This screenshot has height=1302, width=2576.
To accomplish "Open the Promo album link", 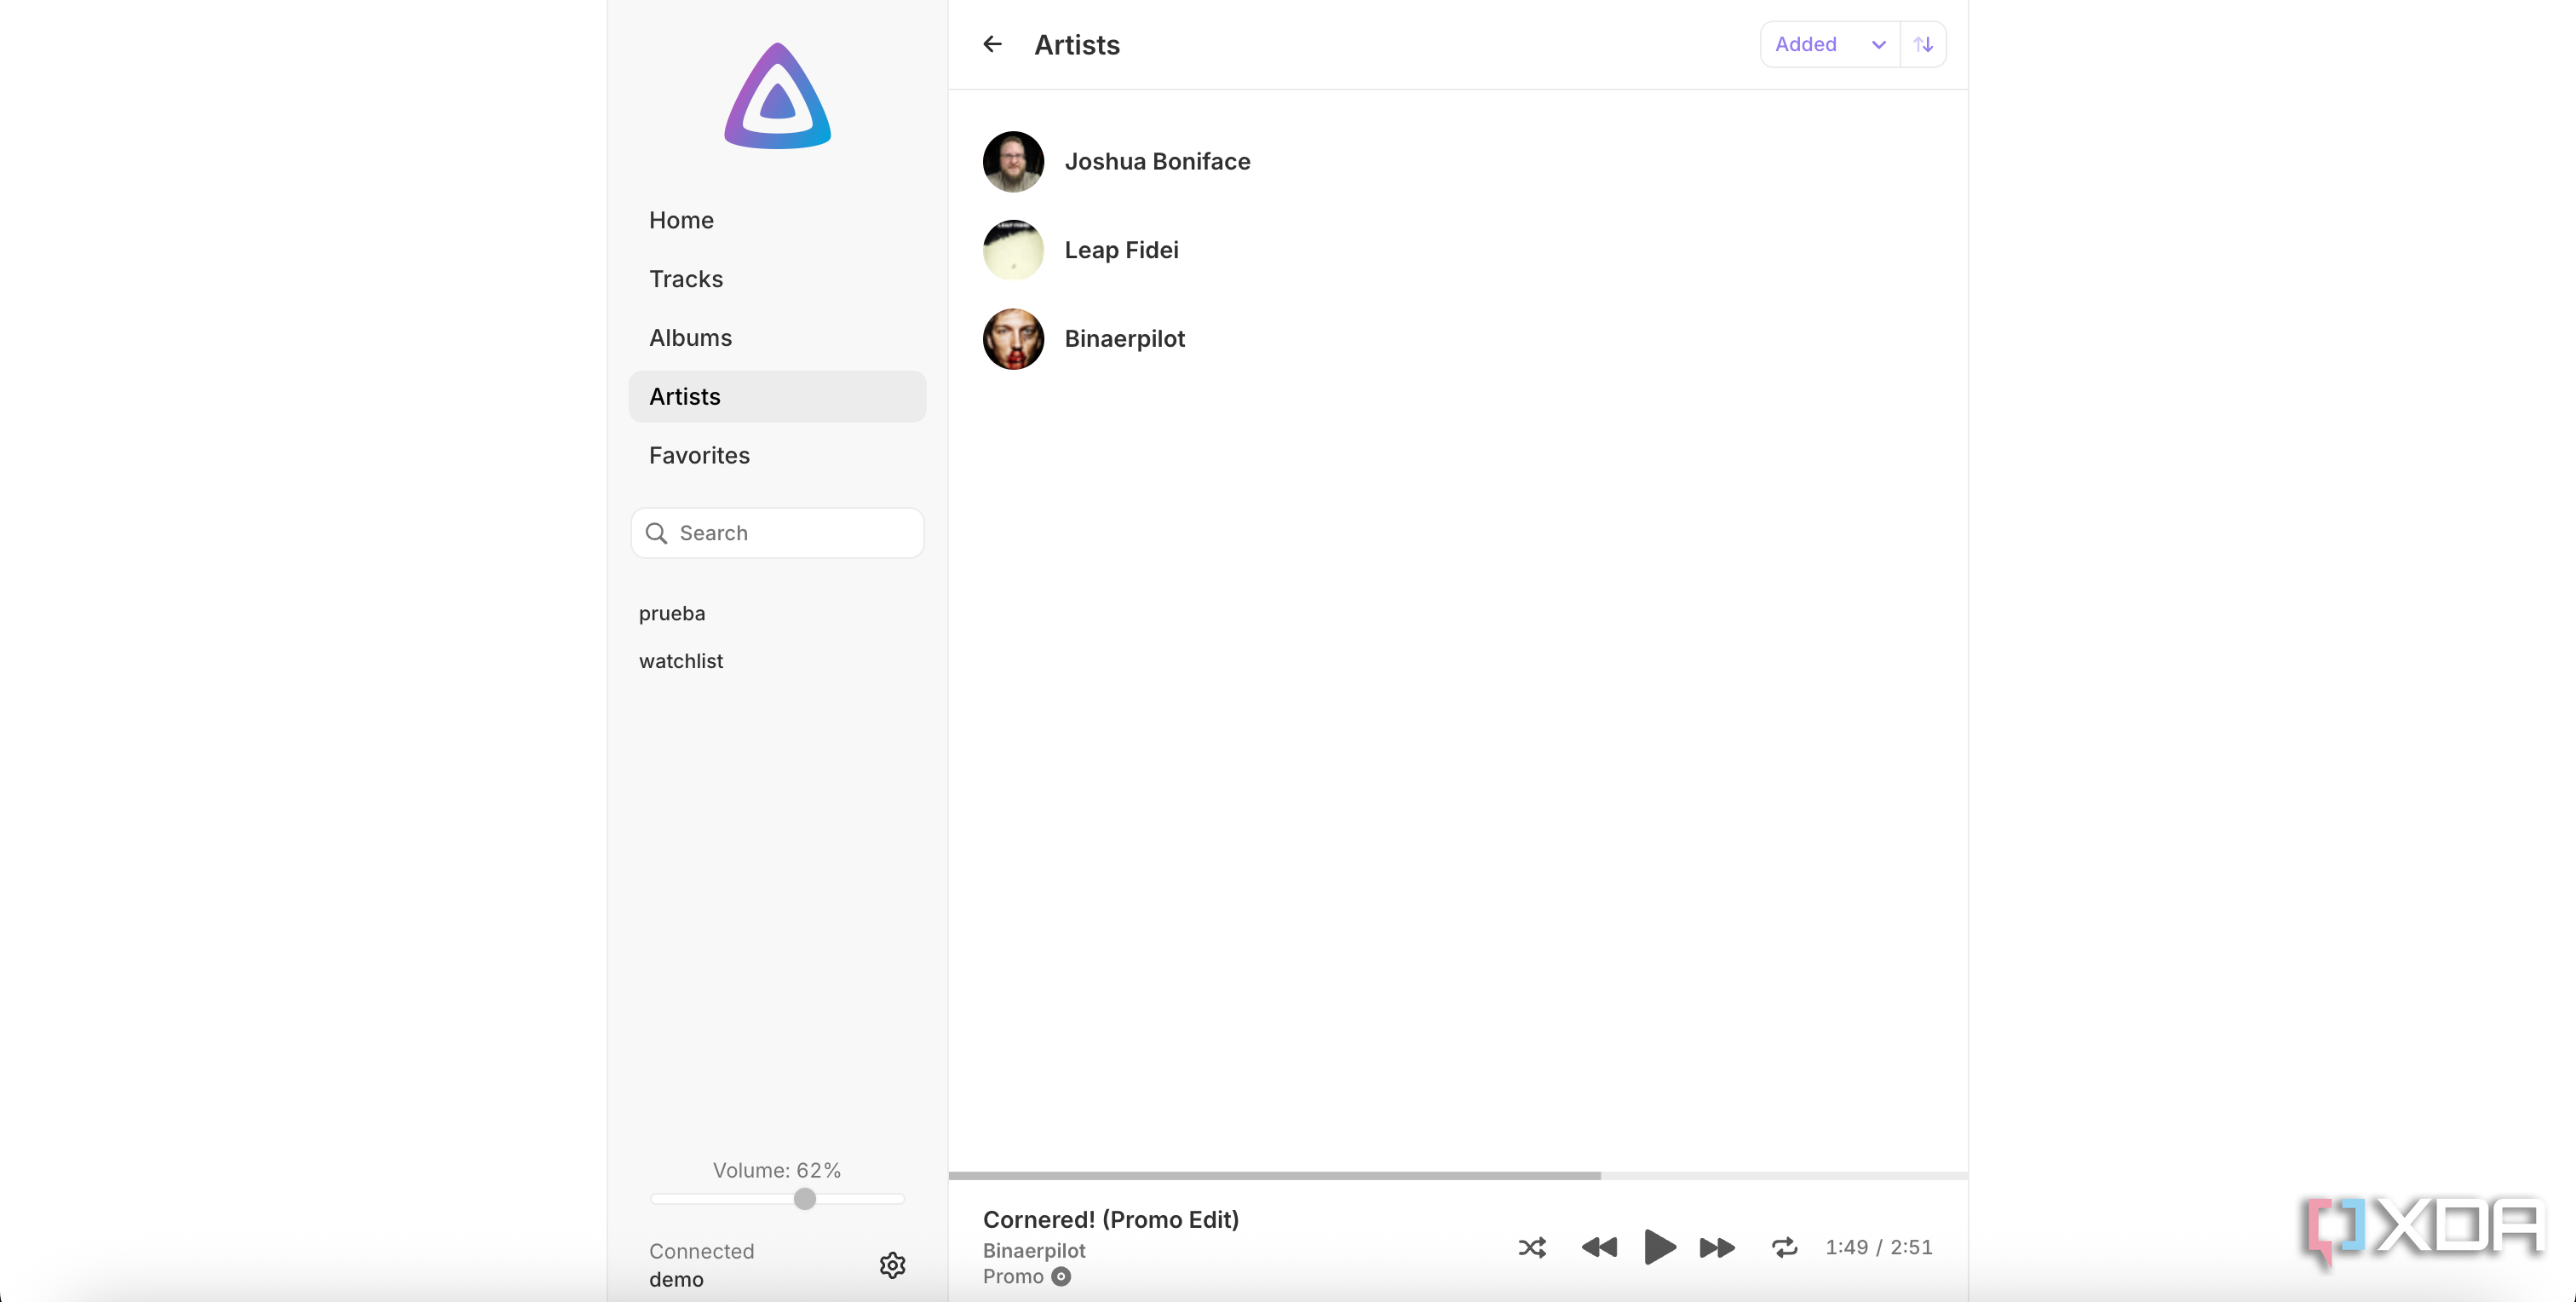I will pyautogui.click(x=1013, y=1277).
